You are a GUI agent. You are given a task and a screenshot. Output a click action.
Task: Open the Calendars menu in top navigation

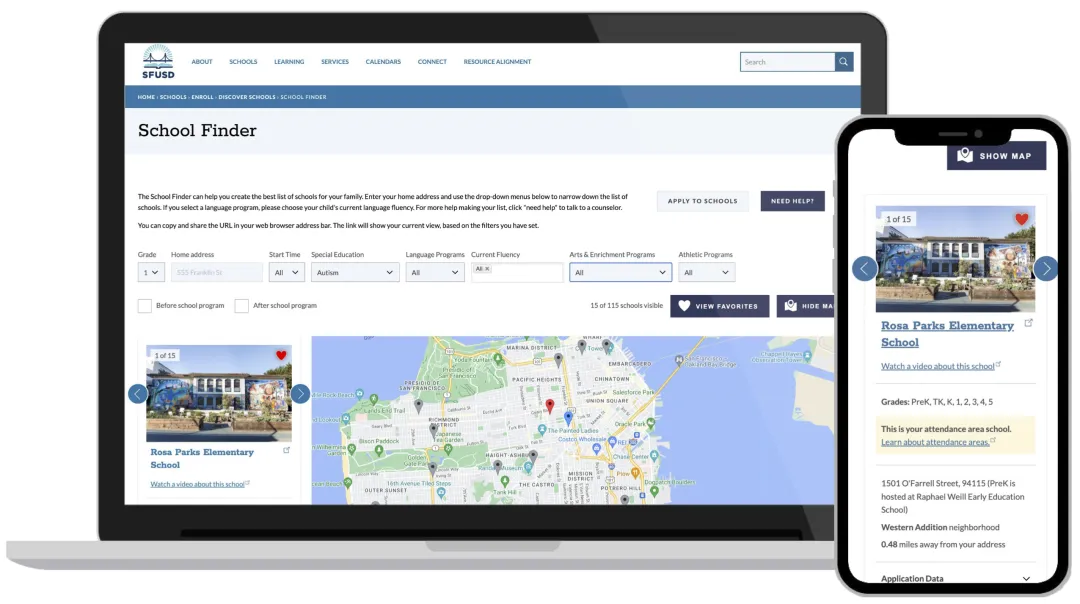pyautogui.click(x=383, y=62)
